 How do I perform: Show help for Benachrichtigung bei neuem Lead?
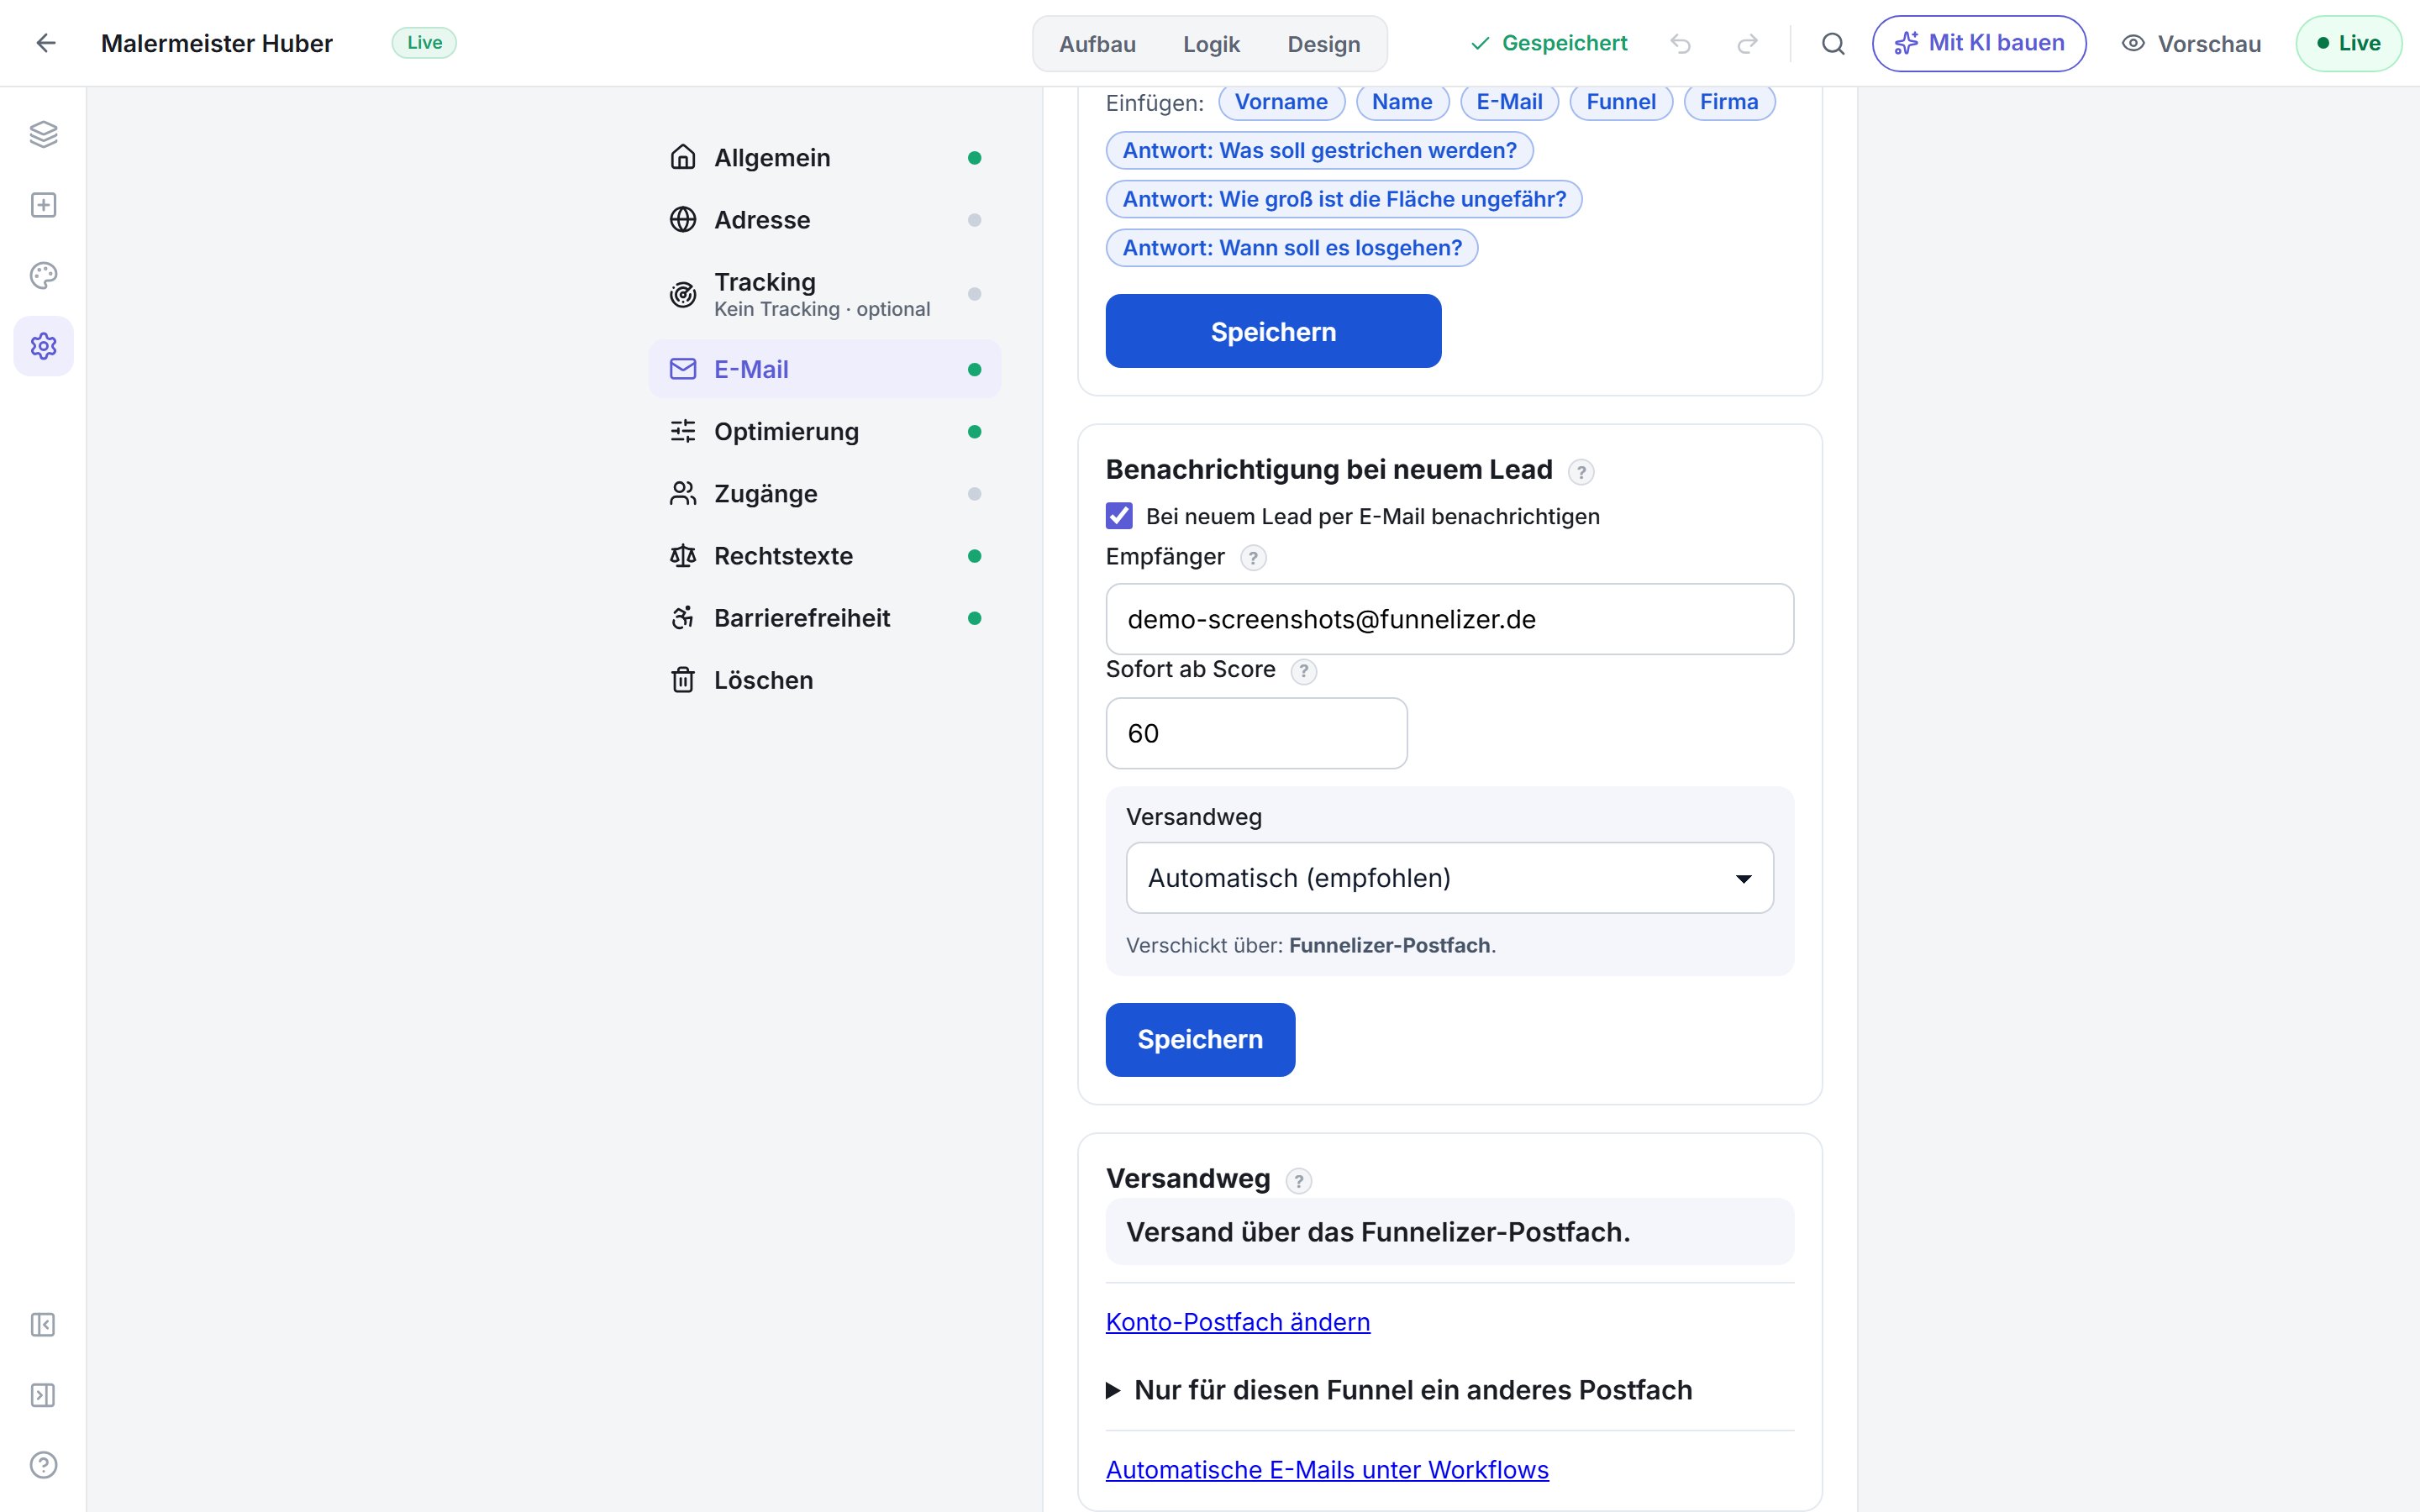tap(1581, 472)
